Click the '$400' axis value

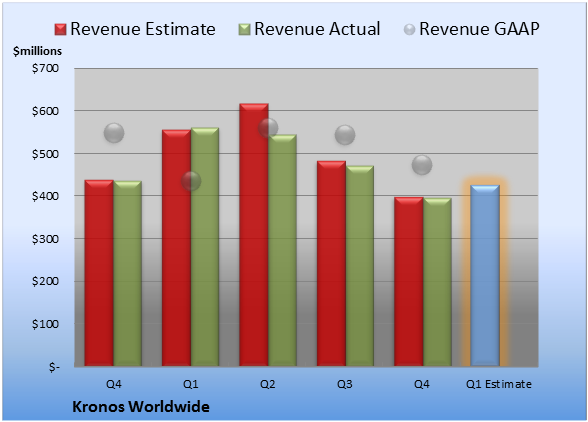point(45,196)
